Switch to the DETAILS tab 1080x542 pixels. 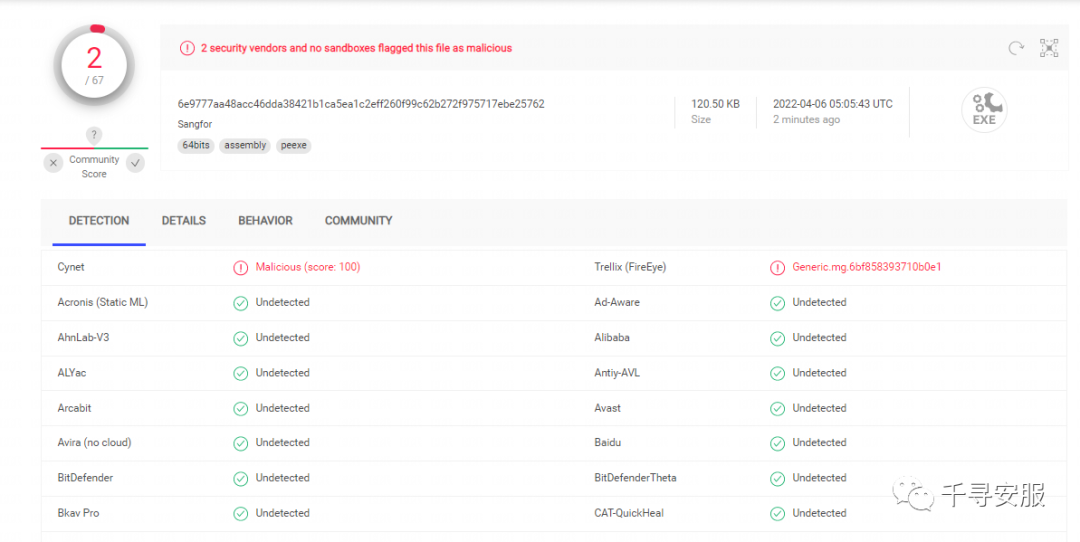[184, 220]
